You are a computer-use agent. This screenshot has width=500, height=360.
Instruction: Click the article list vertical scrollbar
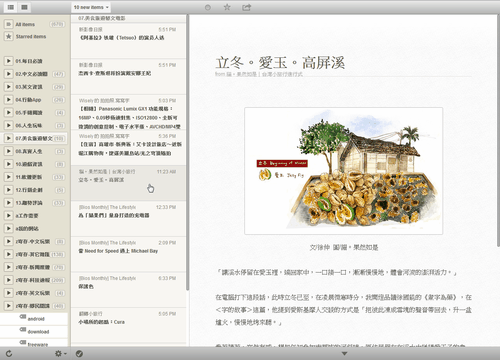click(x=187, y=152)
